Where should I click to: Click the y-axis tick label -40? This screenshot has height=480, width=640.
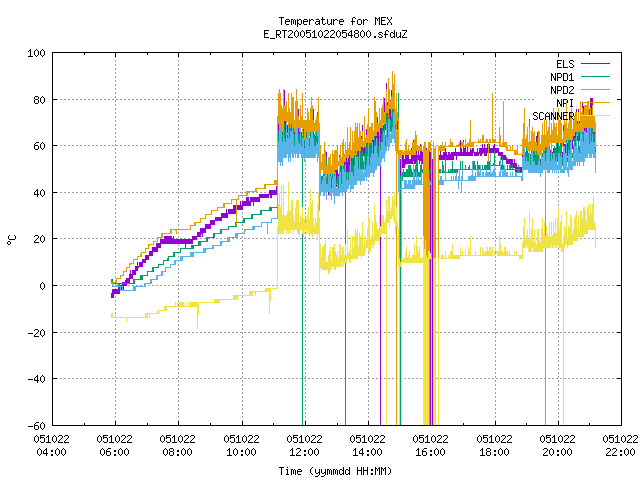(36, 379)
